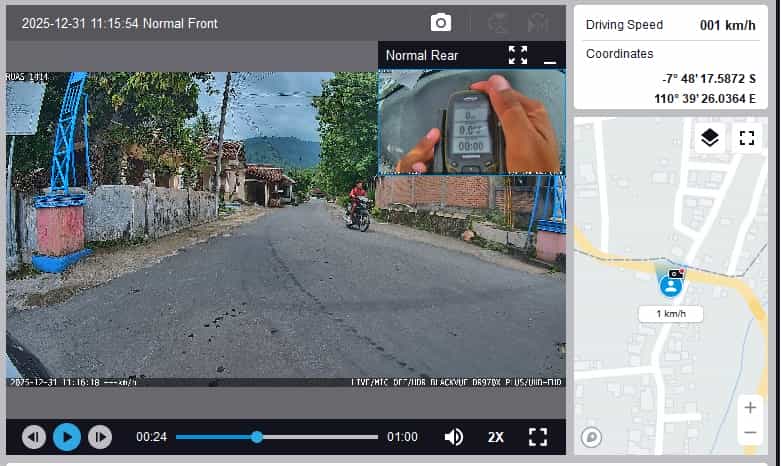Zoom in on the map
Viewport: 781px width, 466px height.
click(x=749, y=407)
